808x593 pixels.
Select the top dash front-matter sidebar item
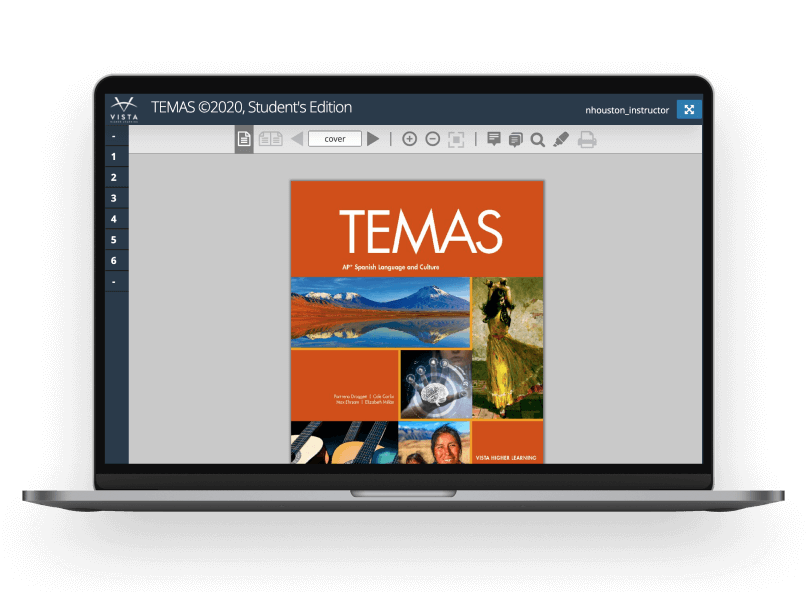tap(114, 137)
